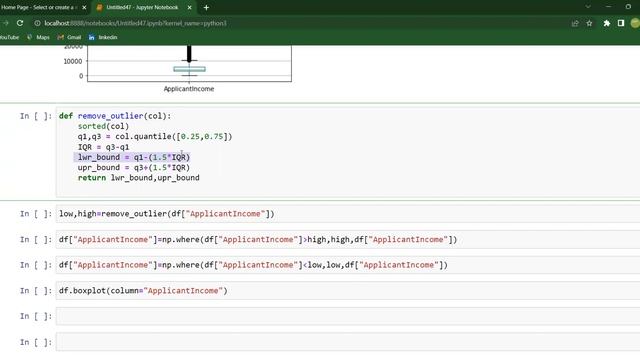Image resolution: width=640 pixels, height=360 pixels.
Task: Click the 'return lwr_bound,upr_bound' line
Action: [x=138, y=178]
